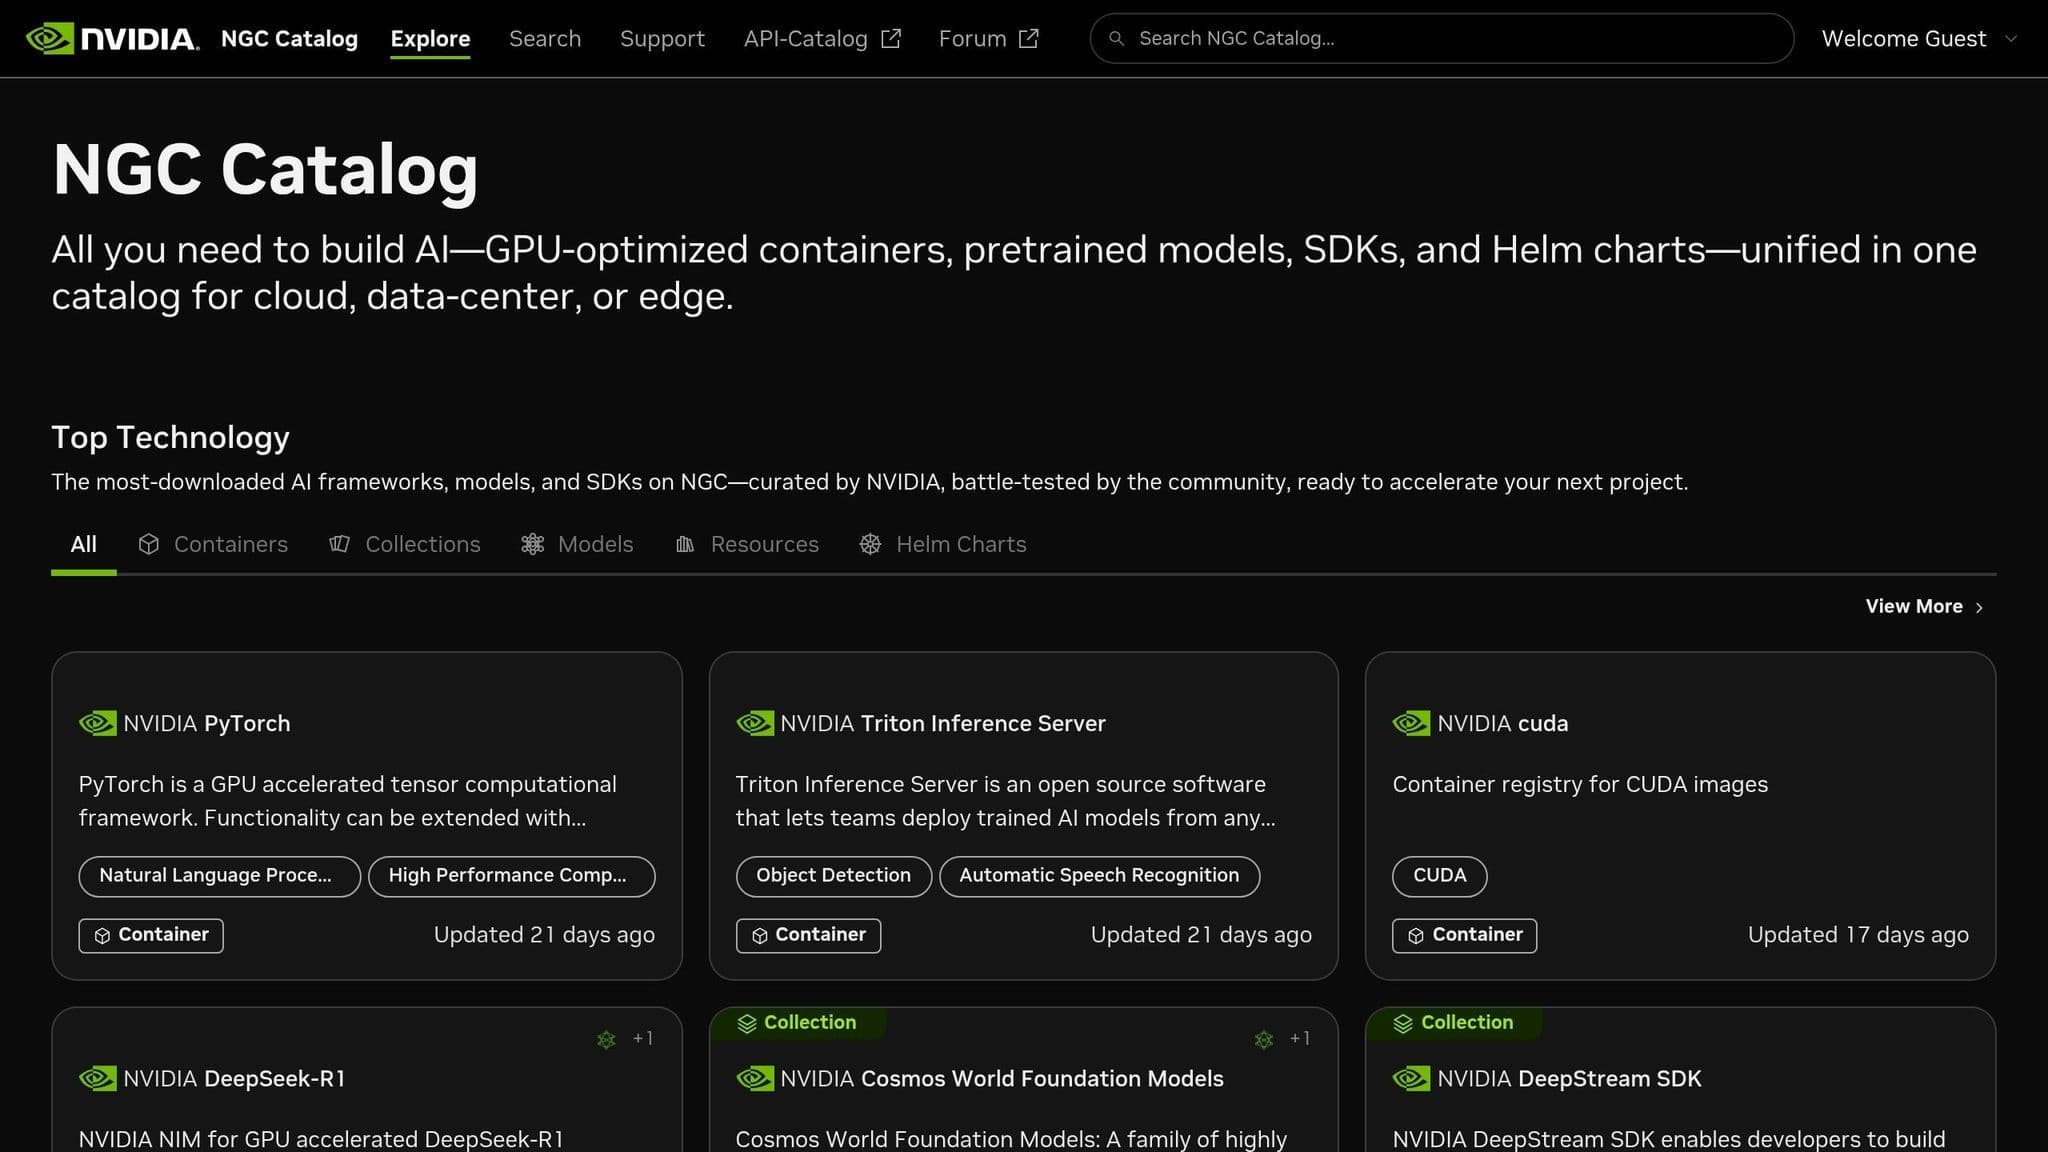Image resolution: width=2048 pixels, height=1152 pixels.
Task: Switch to the Helm Charts tab
Action: (943, 545)
